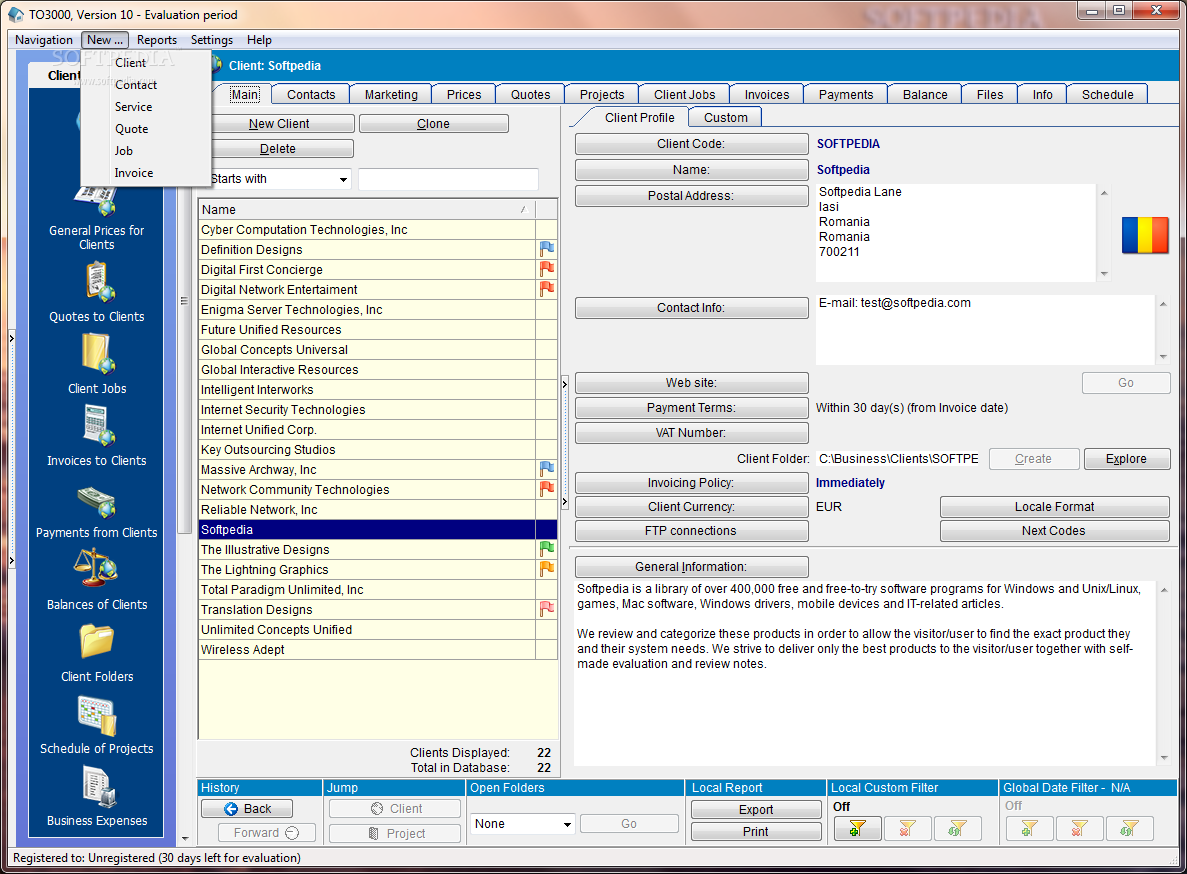The image size is (1187, 874).
Task: Open Client Jobs sidebar icon
Action: tap(98, 353)
